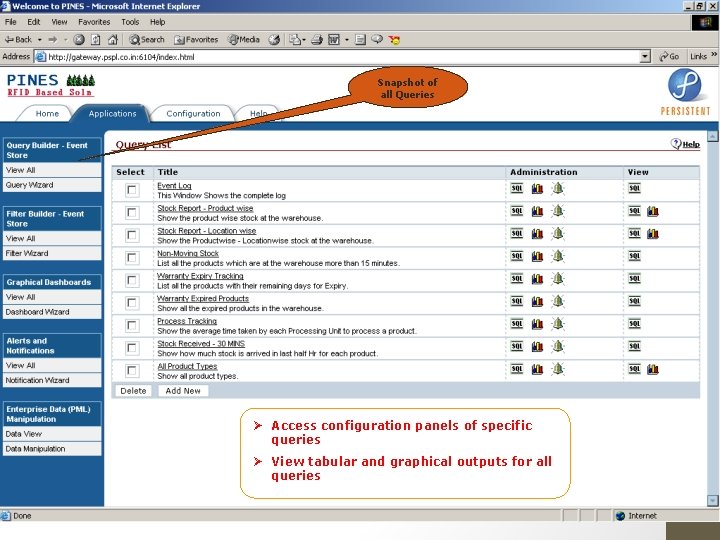View chart output for Stock Report - Location wise

click(652, 234)
